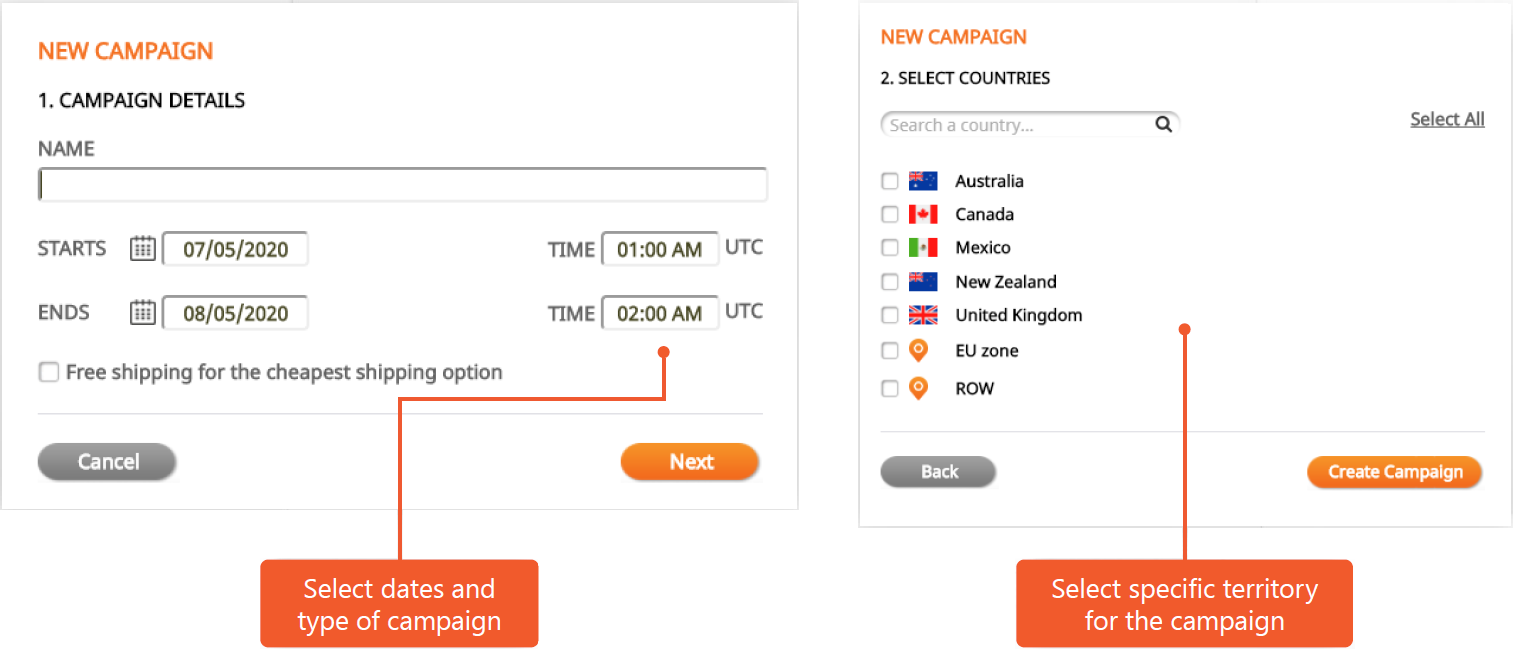Click the Australia flag icon

click(923, 181)
